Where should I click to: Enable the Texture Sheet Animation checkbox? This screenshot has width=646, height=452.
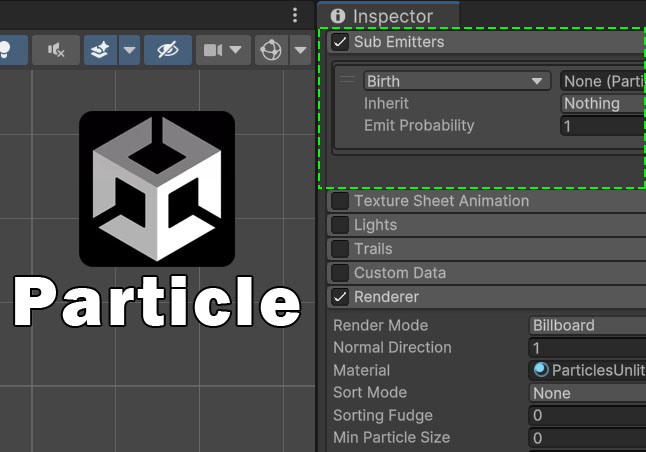click(x=340, y=201)
